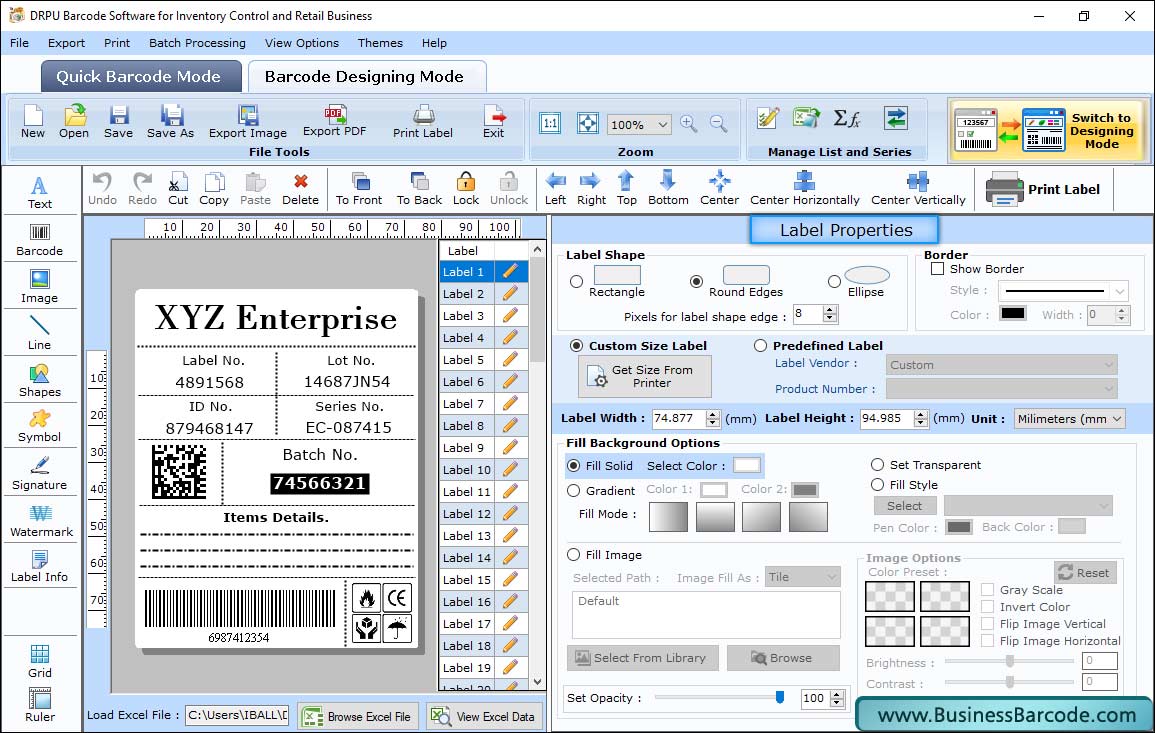Screen dimensions: 1155x733
Task: Enable the Show Border checkbox
Action: point(938,269)
